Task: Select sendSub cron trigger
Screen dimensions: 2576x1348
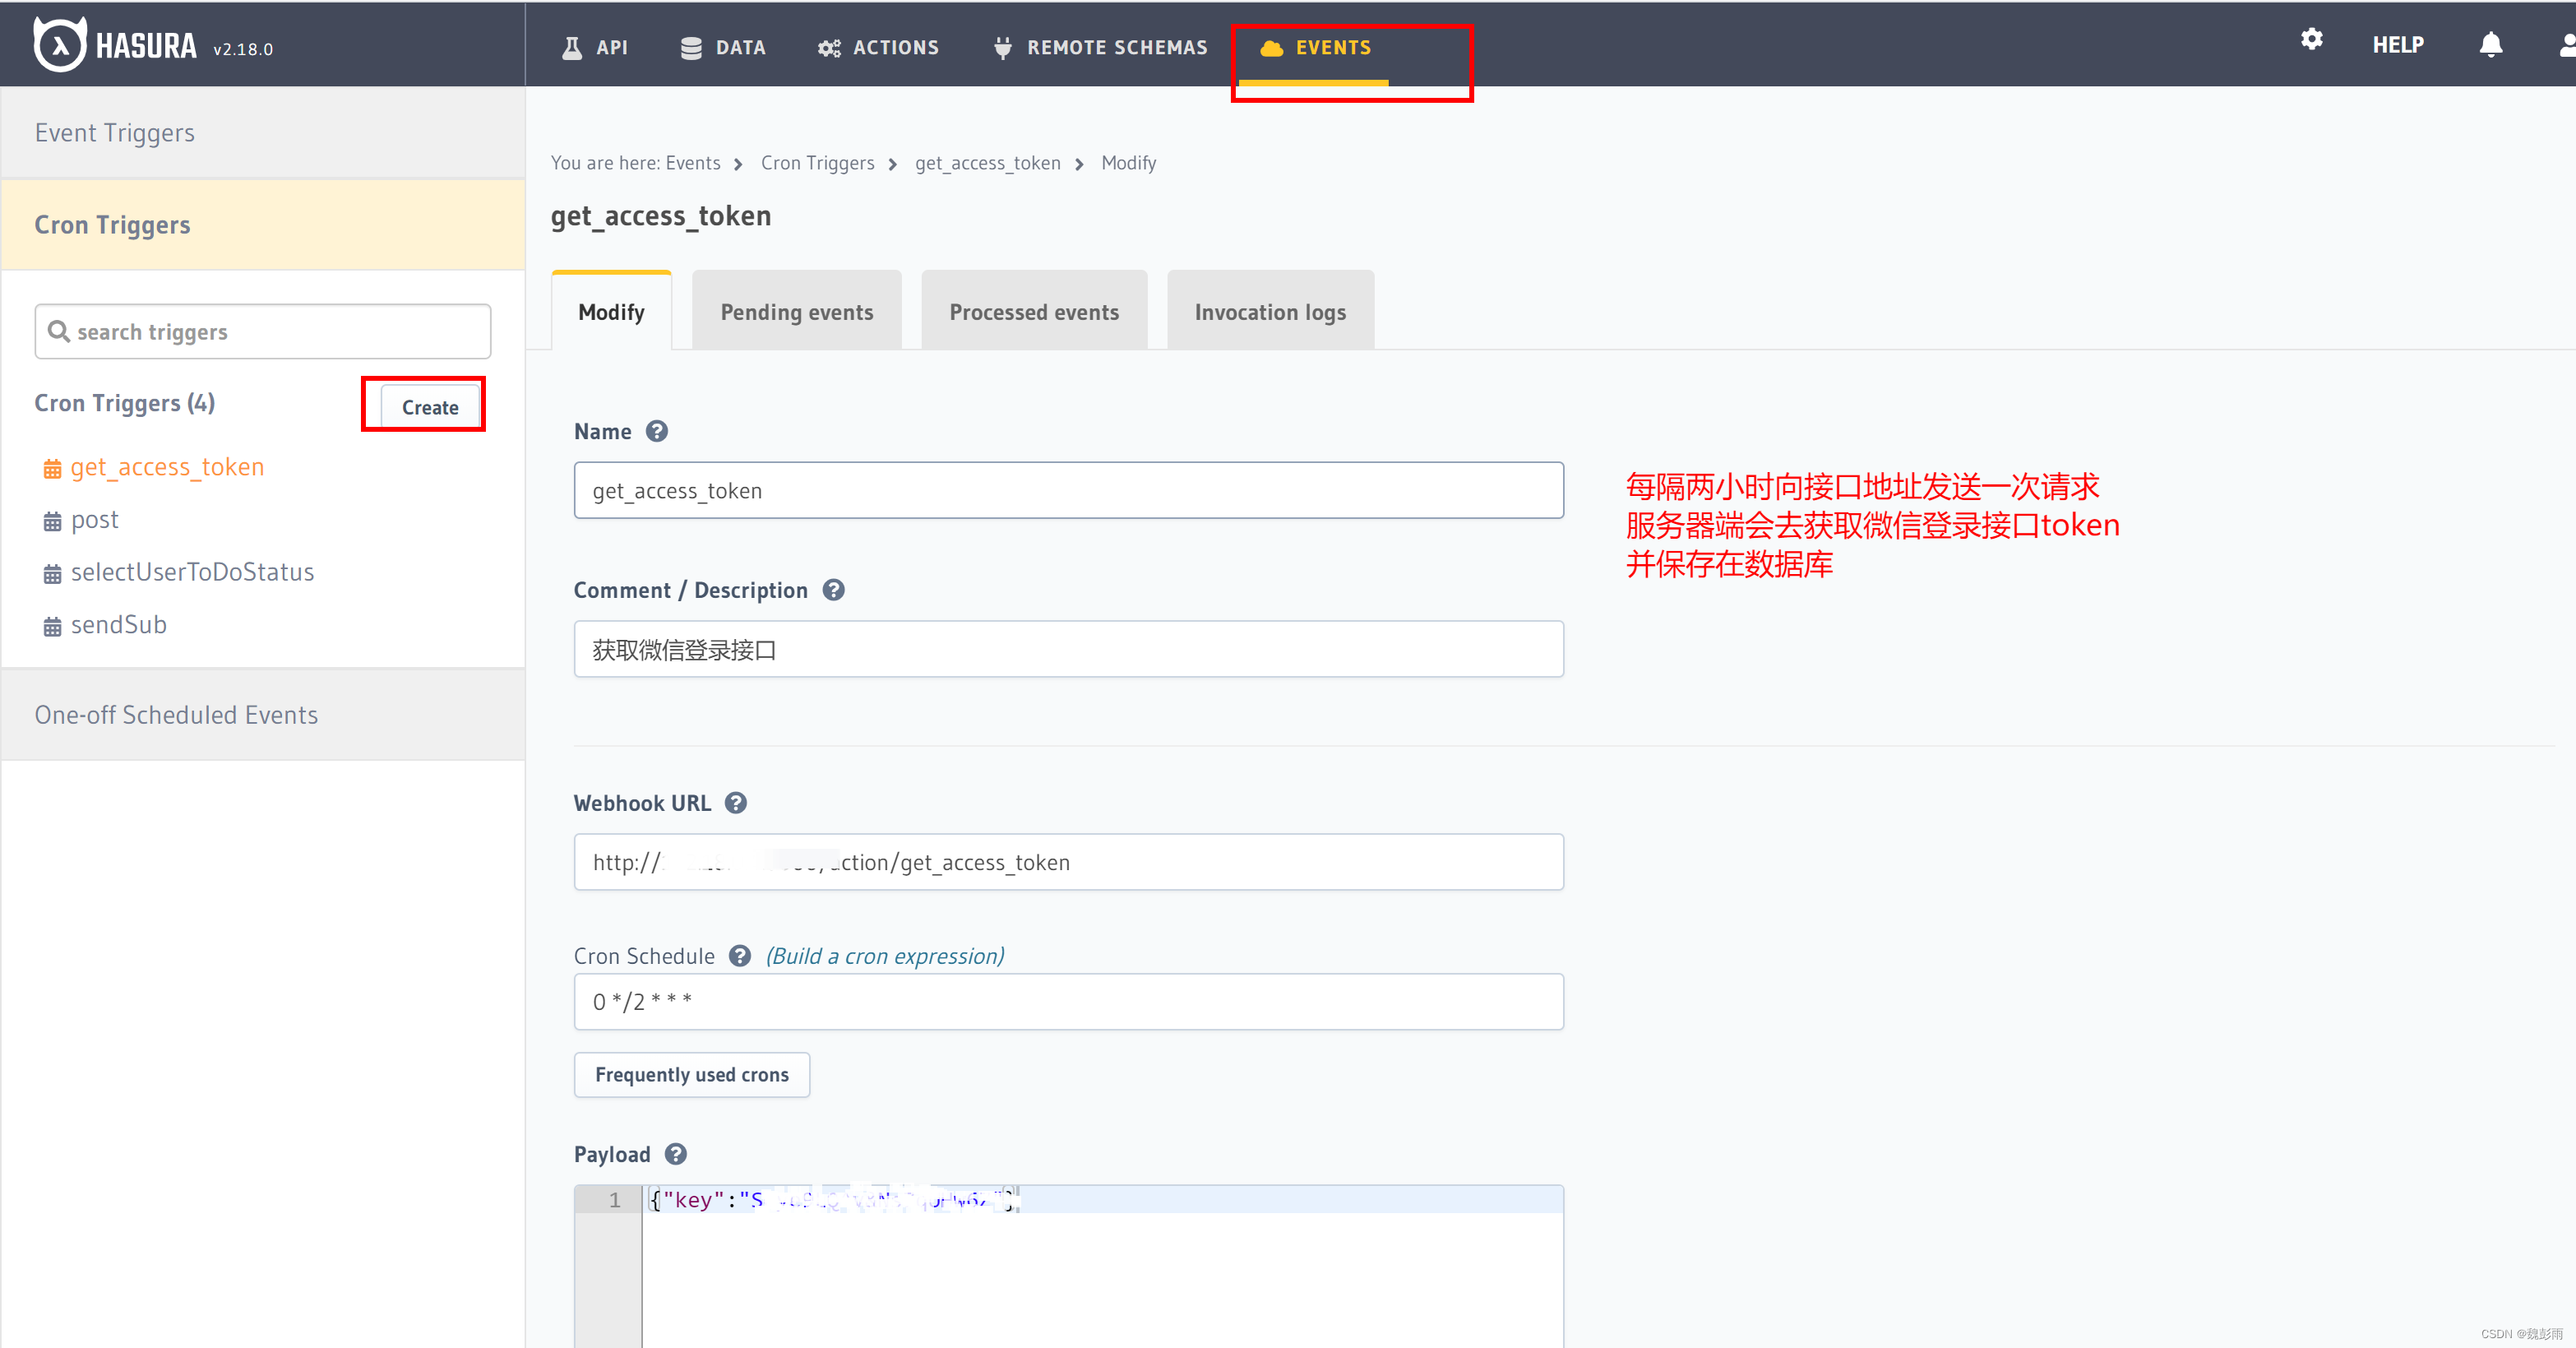Action: pyautogui.click(x=118, y=624)
